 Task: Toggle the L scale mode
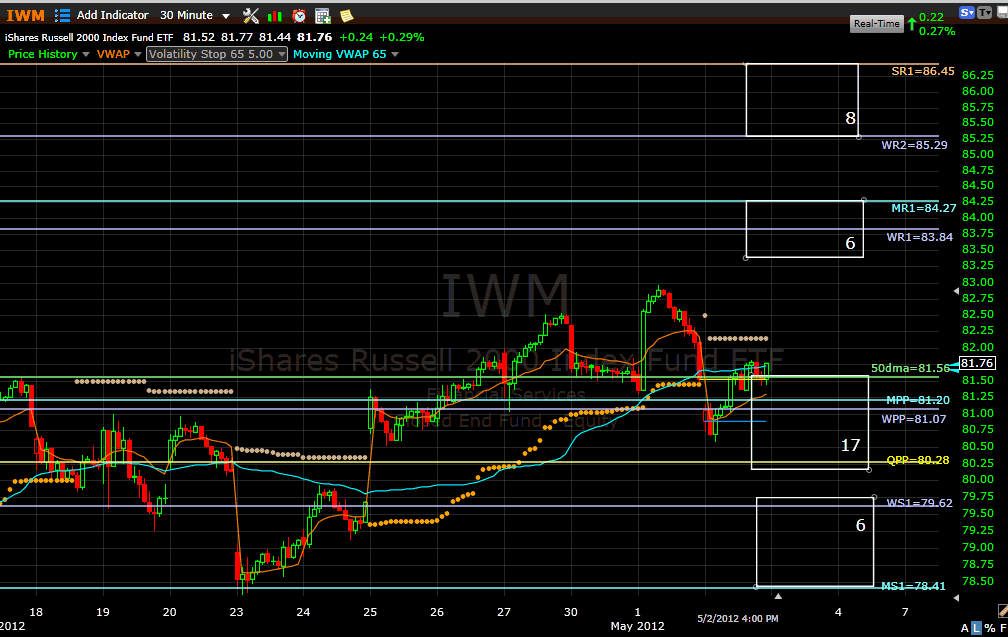click(x=976, y=628)
